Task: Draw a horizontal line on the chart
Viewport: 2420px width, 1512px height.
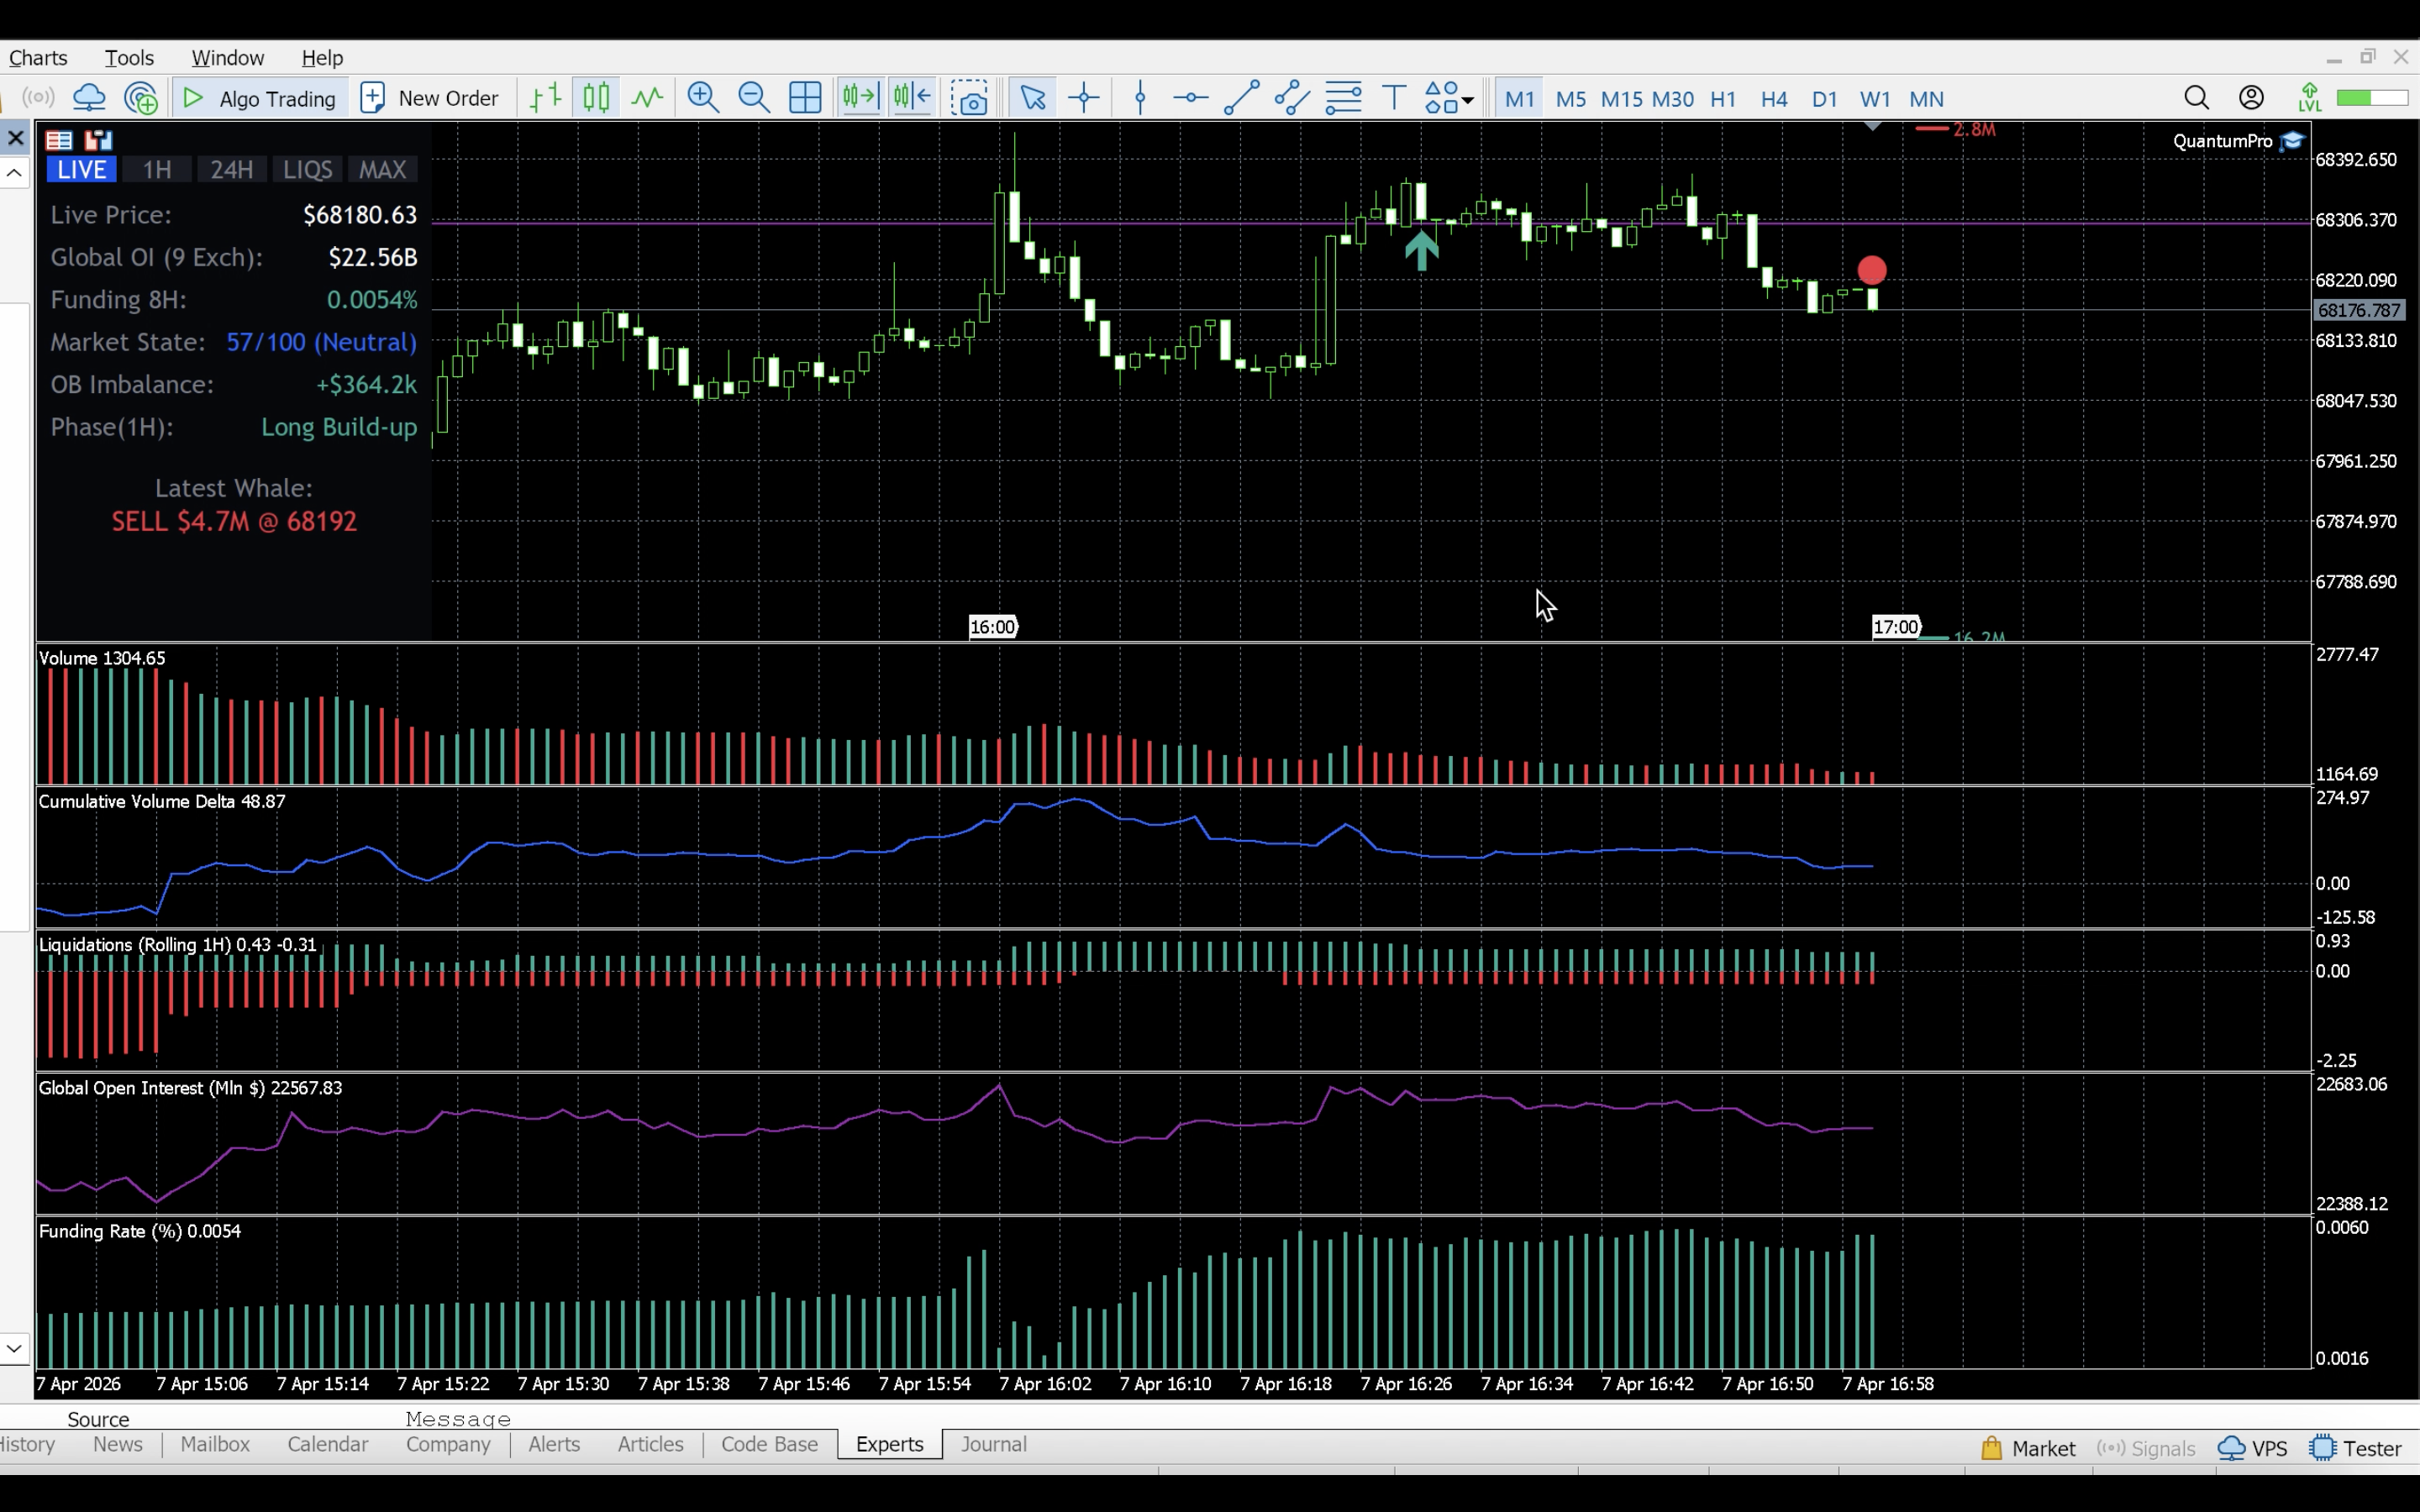Action: point(1189,97)
